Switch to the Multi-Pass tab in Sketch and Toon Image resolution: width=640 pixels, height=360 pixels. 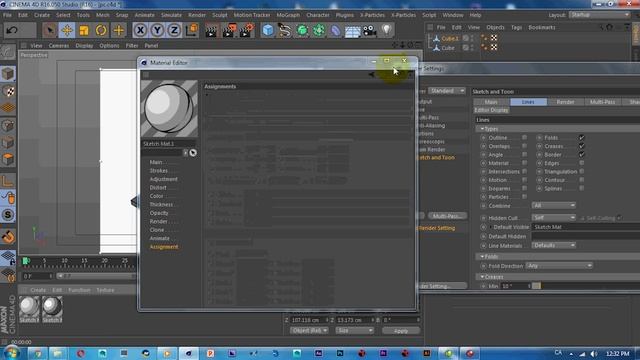pyautogui.click(x=602, y=102)
